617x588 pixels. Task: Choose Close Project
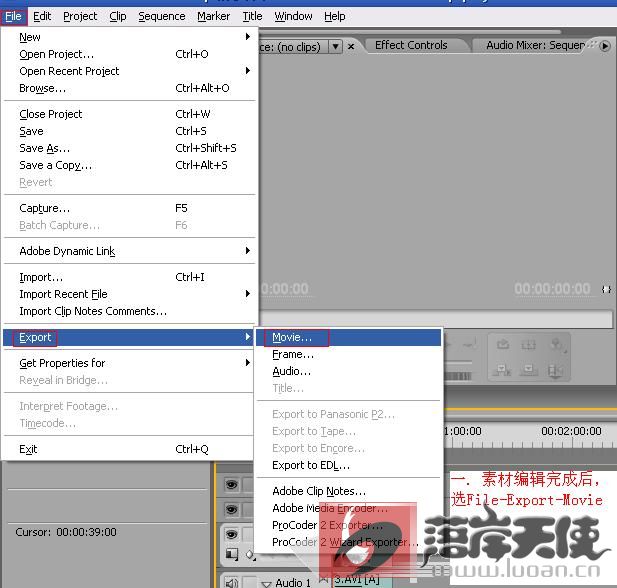click(x=129, y=114)
